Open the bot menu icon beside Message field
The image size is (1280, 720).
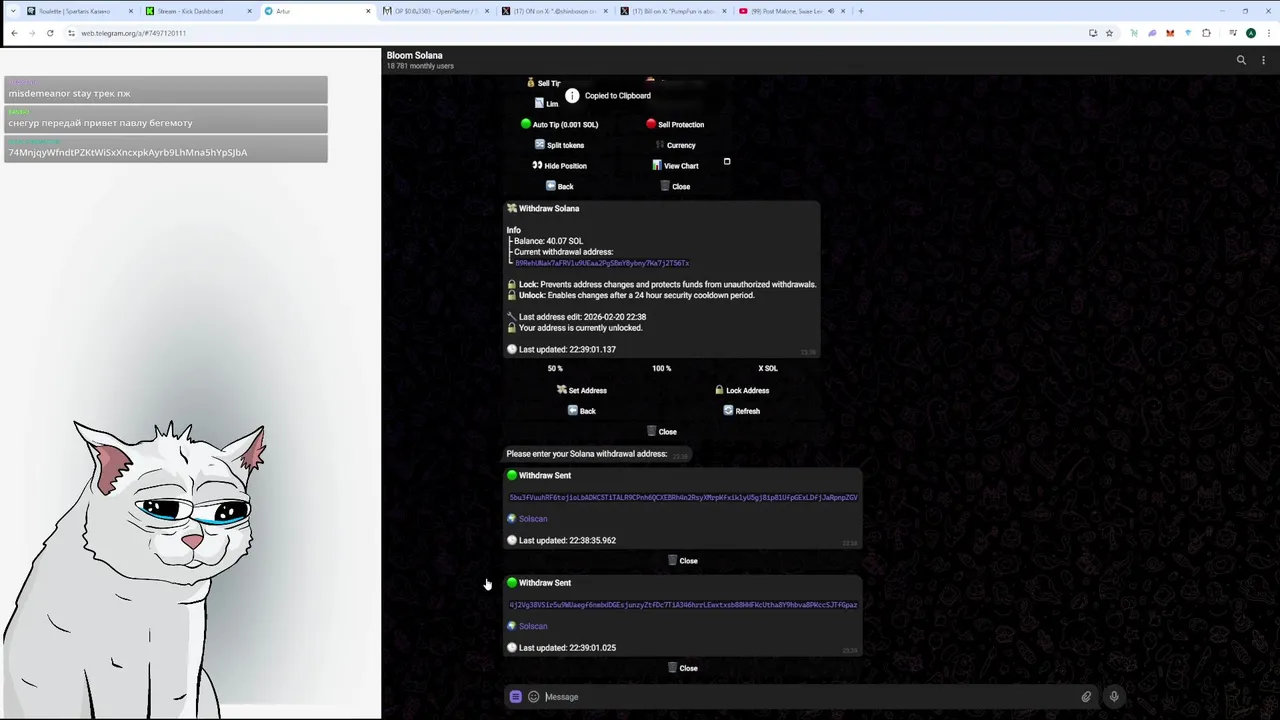point(515,697)
